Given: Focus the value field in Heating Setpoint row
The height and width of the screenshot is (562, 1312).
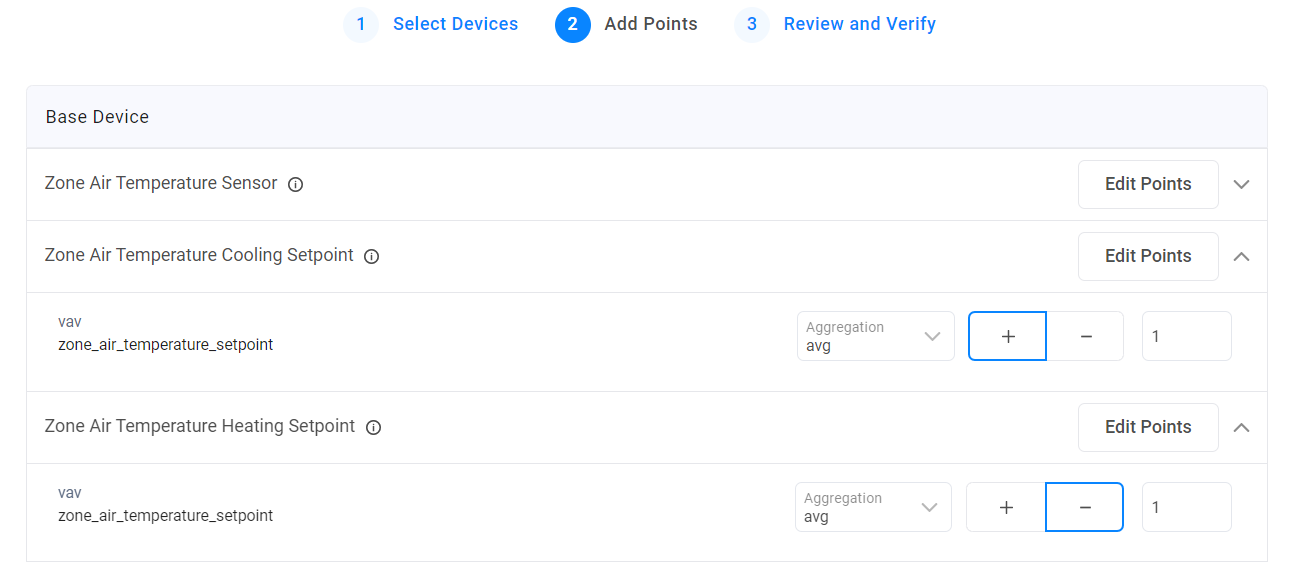Looking at the screenshot, I should click(x=1187, y=507).
